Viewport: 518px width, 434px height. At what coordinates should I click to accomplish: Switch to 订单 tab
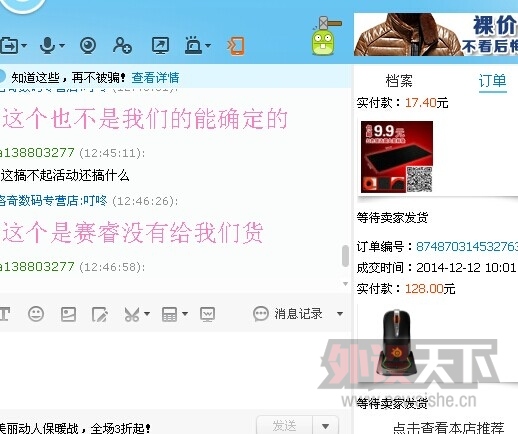493,81
